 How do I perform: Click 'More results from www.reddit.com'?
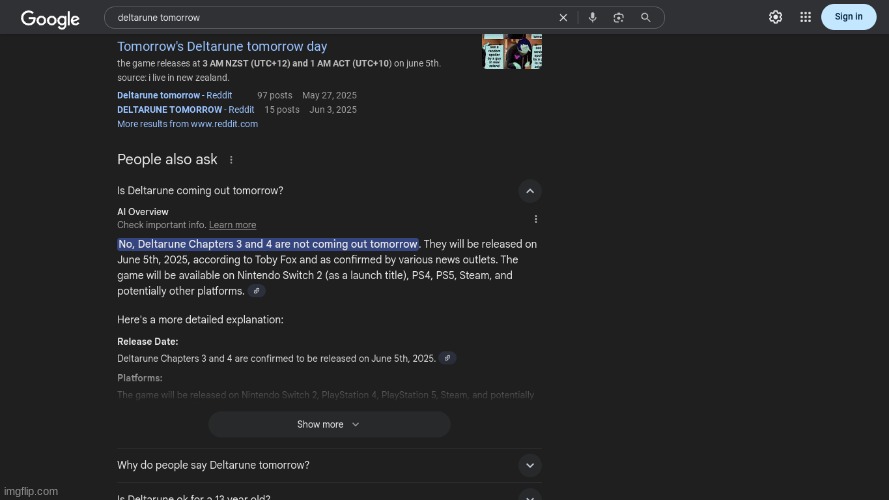188,124
